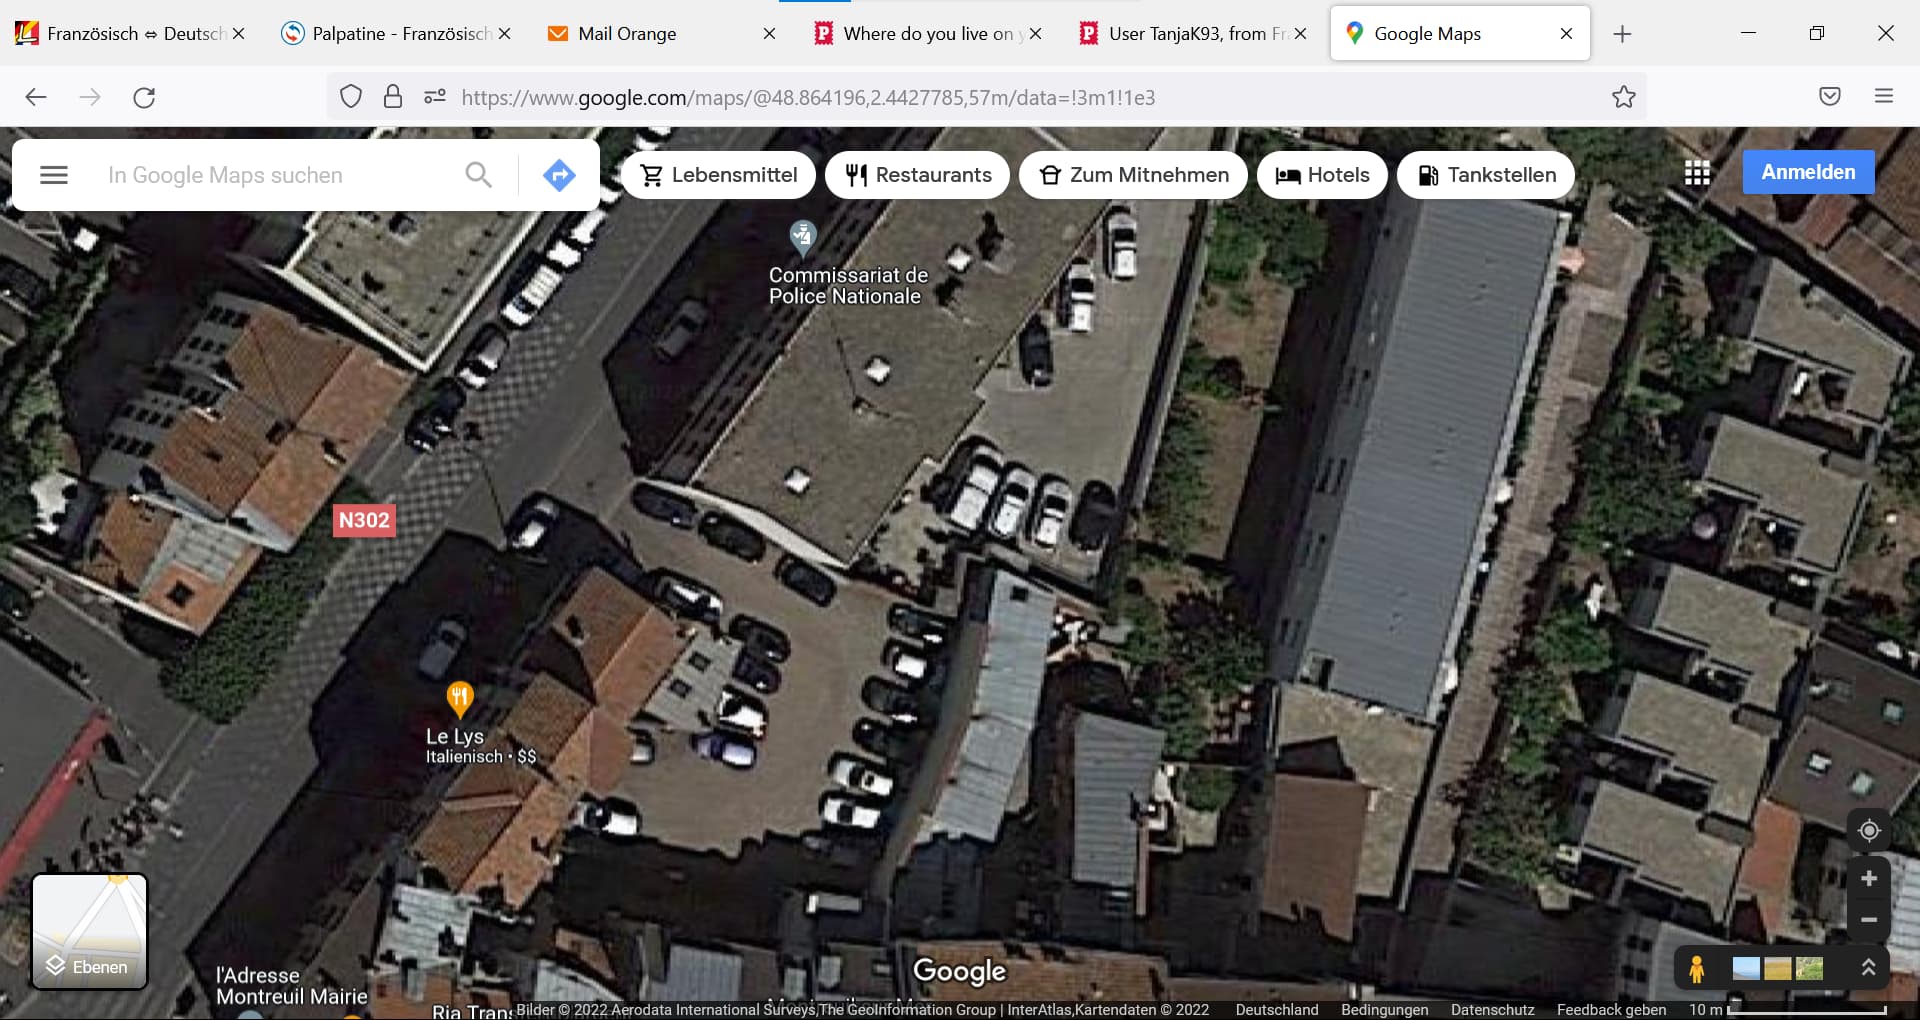Reload the current page

144,97
